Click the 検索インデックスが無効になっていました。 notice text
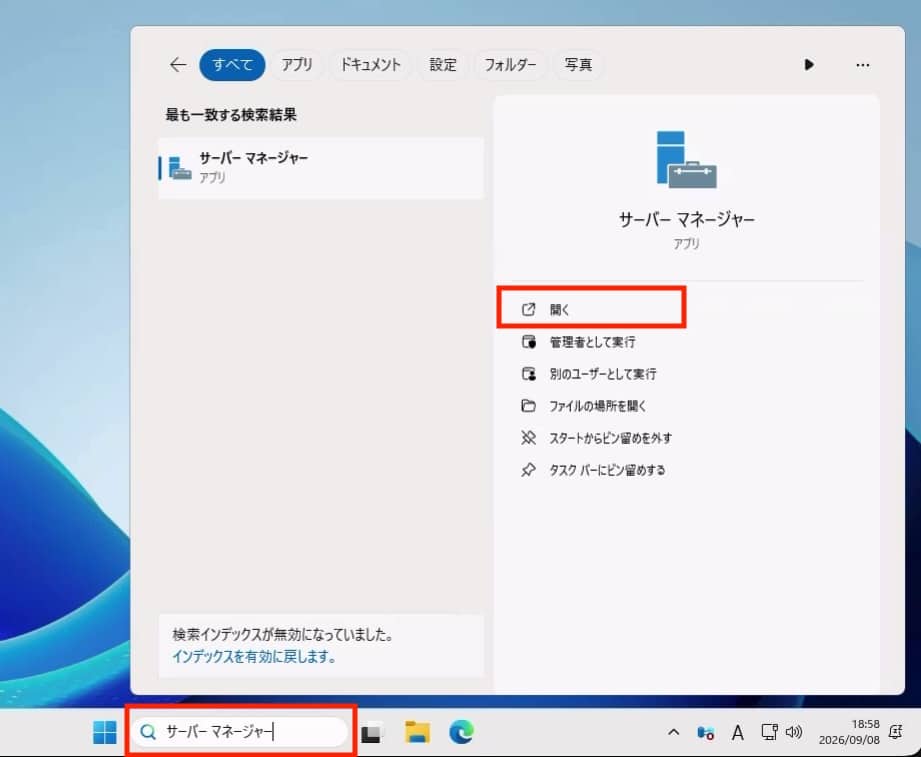The image size is (921, 757). [283, 634]
